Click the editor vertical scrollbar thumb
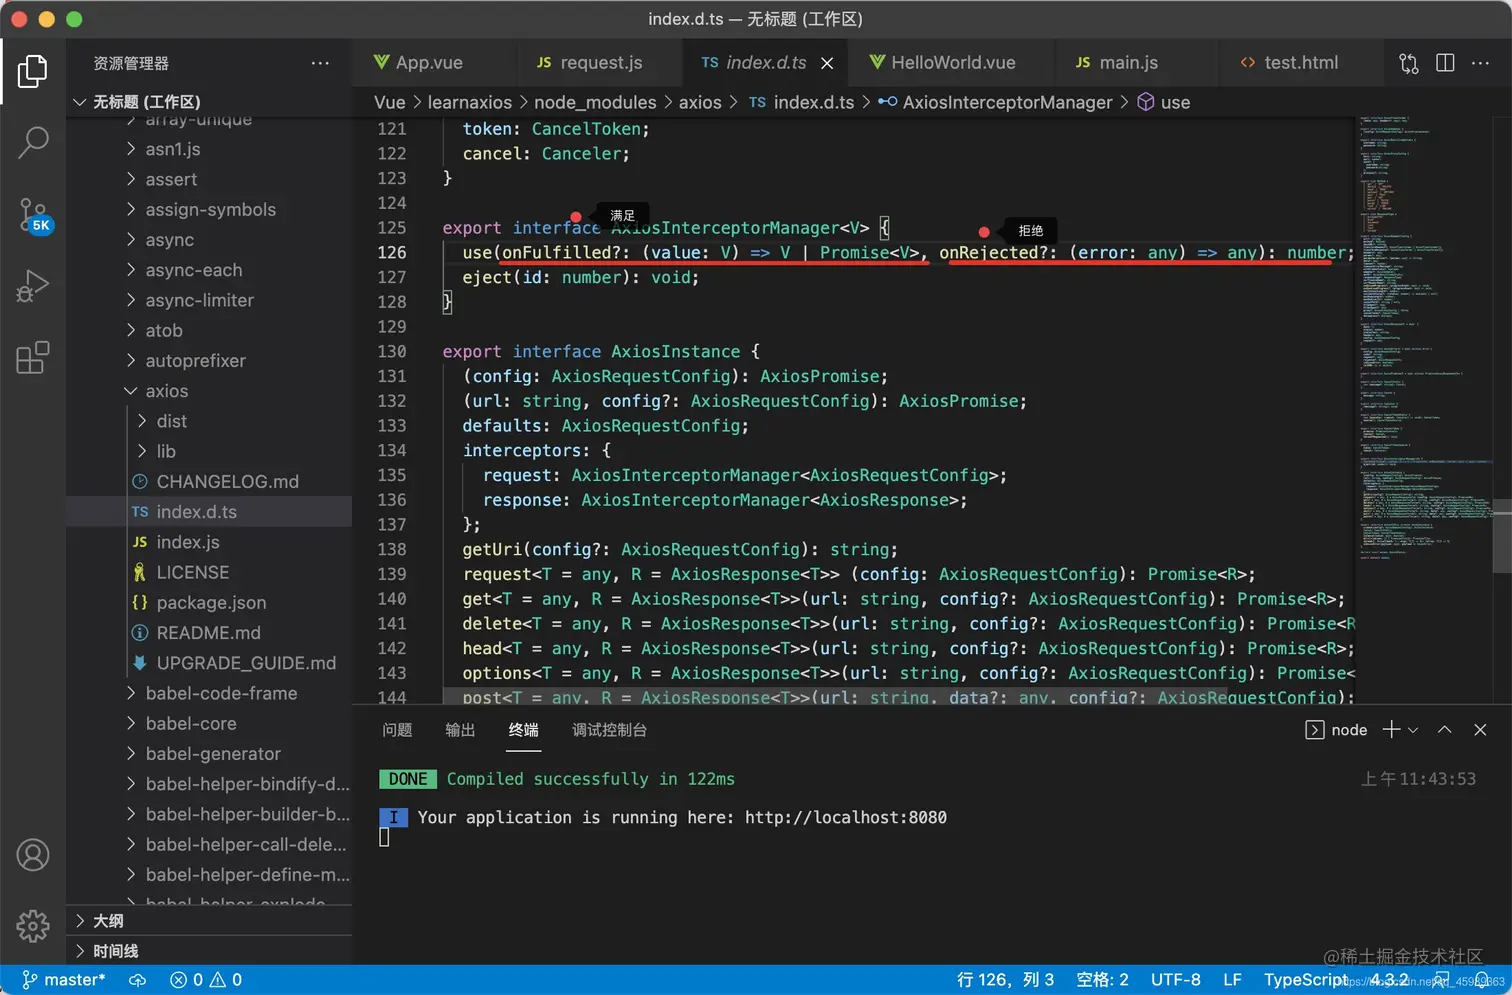The image size is (1512, 995). click(x=1502, y=536)
